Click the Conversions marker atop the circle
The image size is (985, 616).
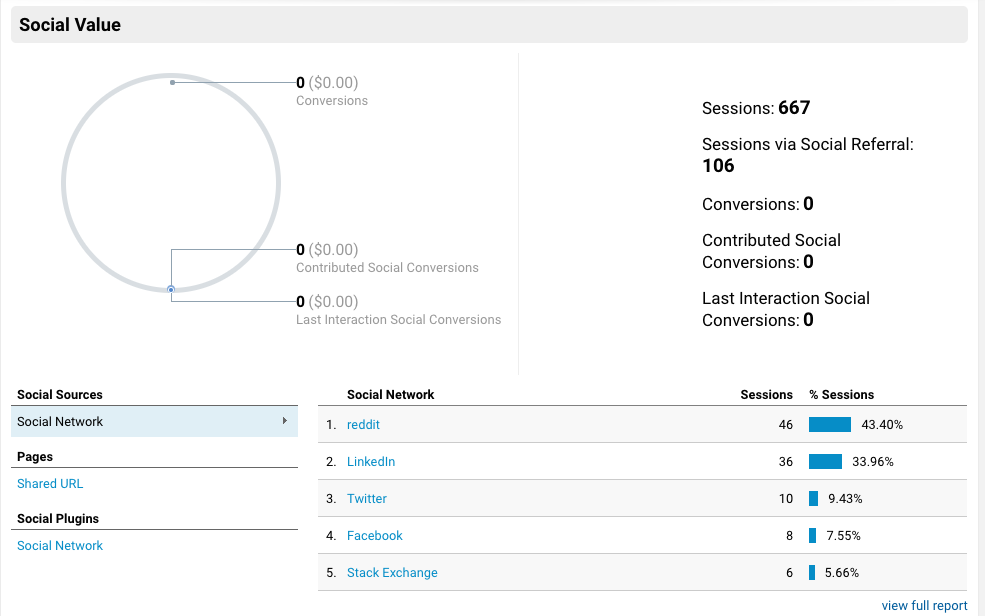pos(172,82)
